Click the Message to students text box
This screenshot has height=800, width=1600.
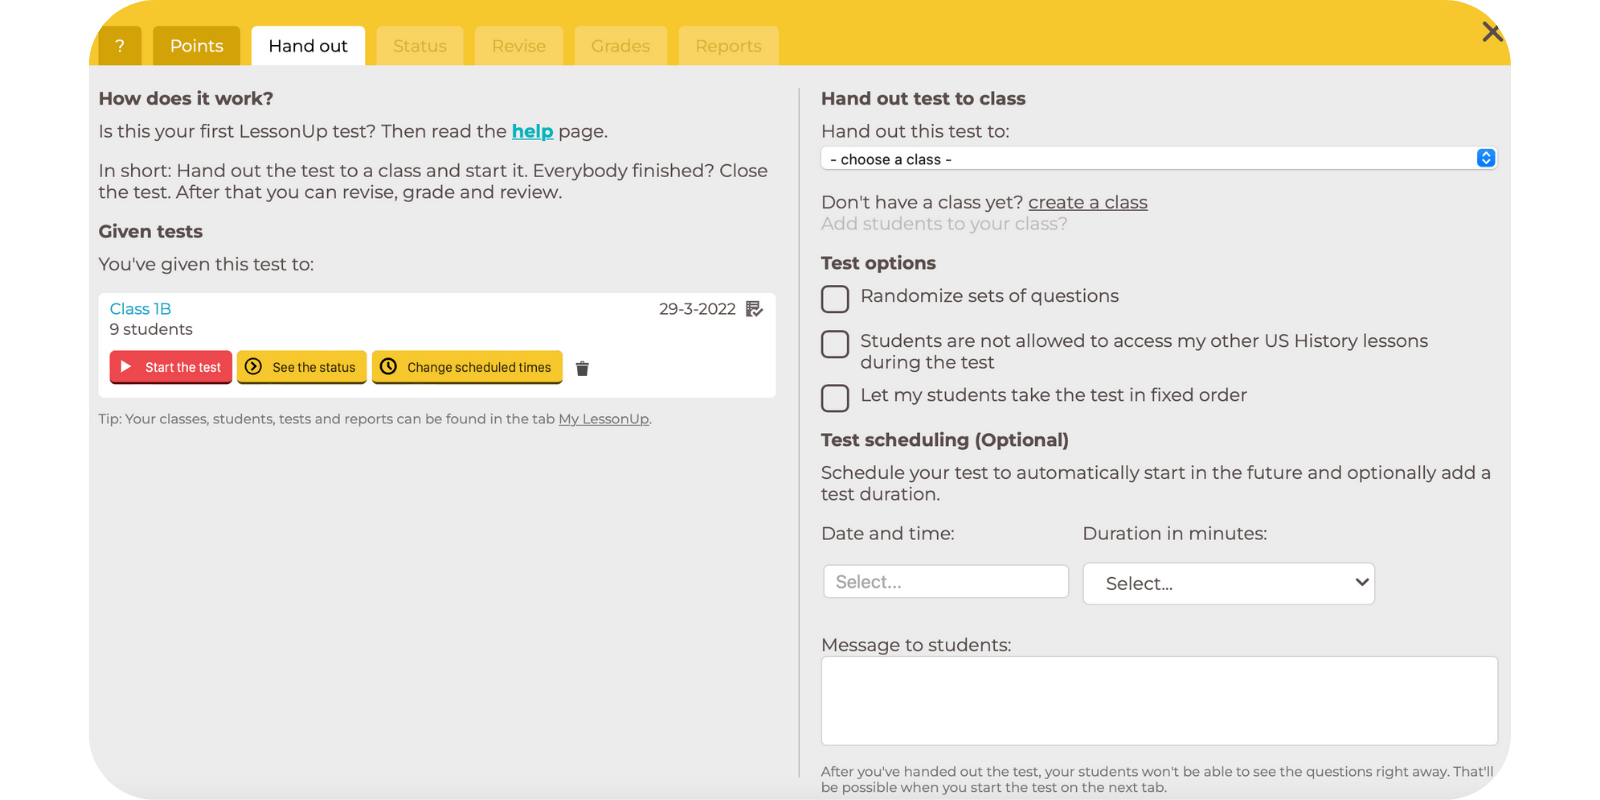click(x=1158, y=700)
